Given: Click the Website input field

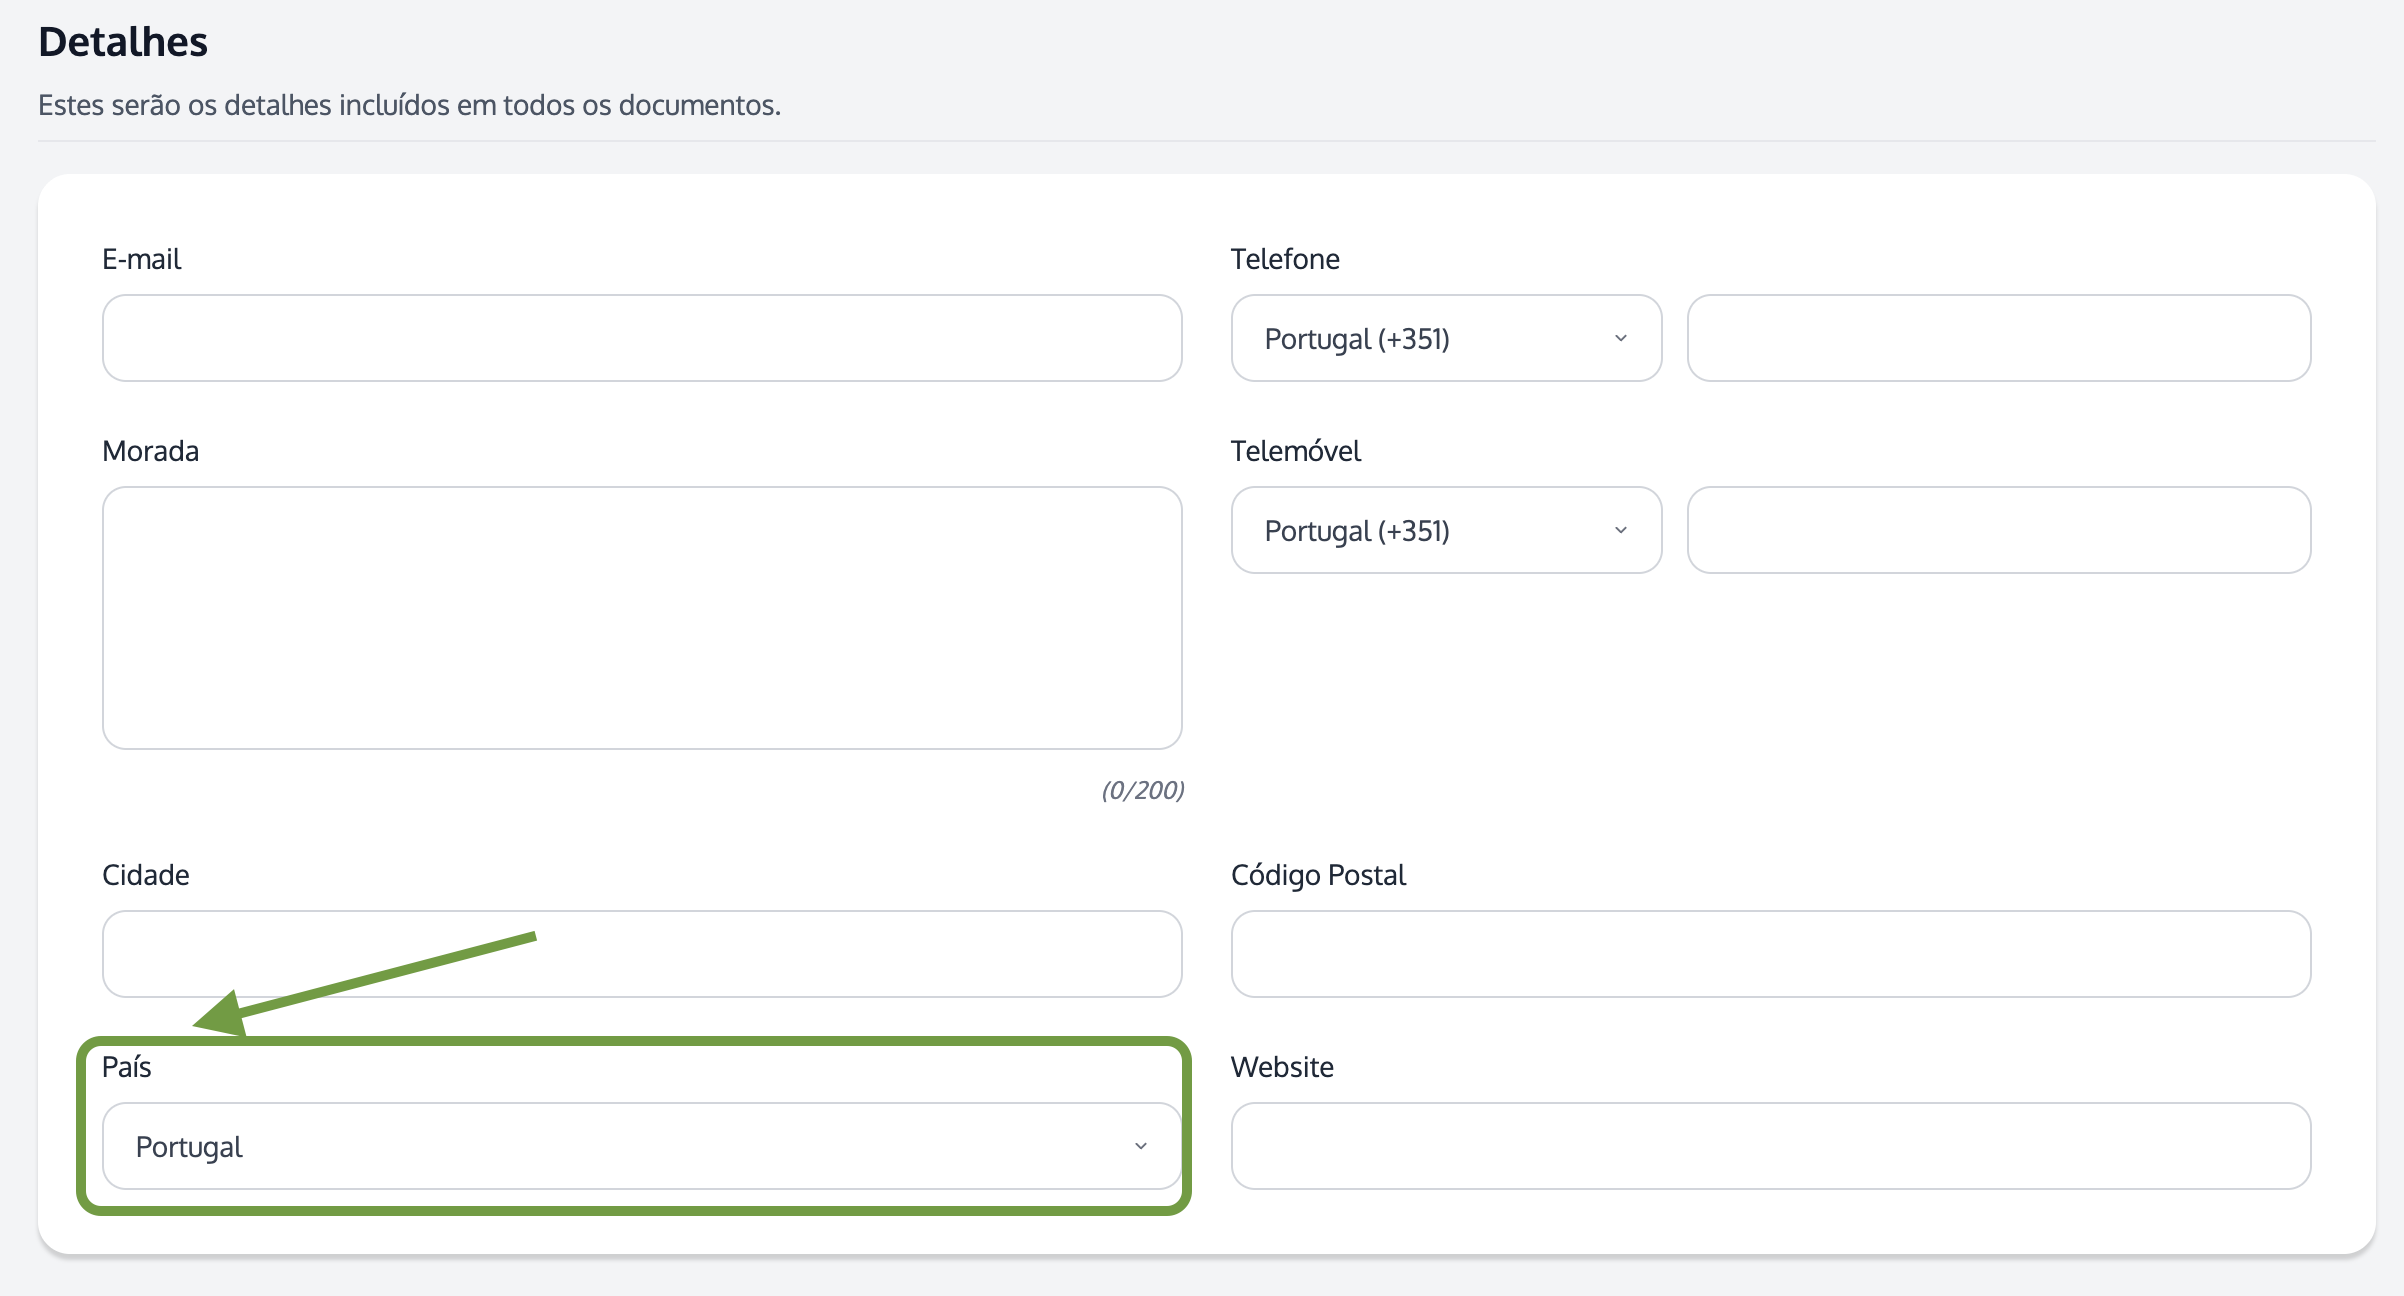Looking at the screenshot, I should (x=1770, y=1146).
